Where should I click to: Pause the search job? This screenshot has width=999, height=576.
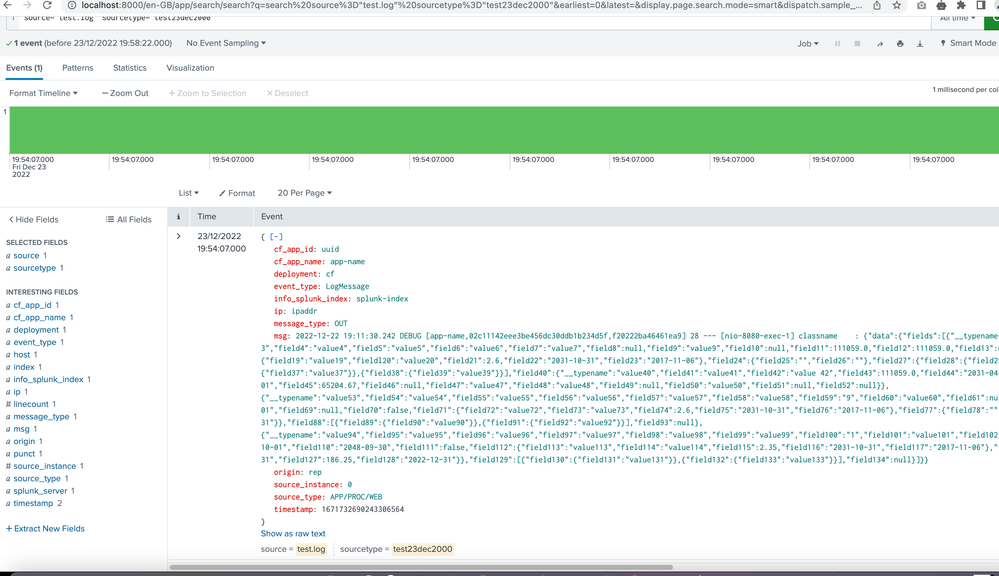click(x=838, y=44)
